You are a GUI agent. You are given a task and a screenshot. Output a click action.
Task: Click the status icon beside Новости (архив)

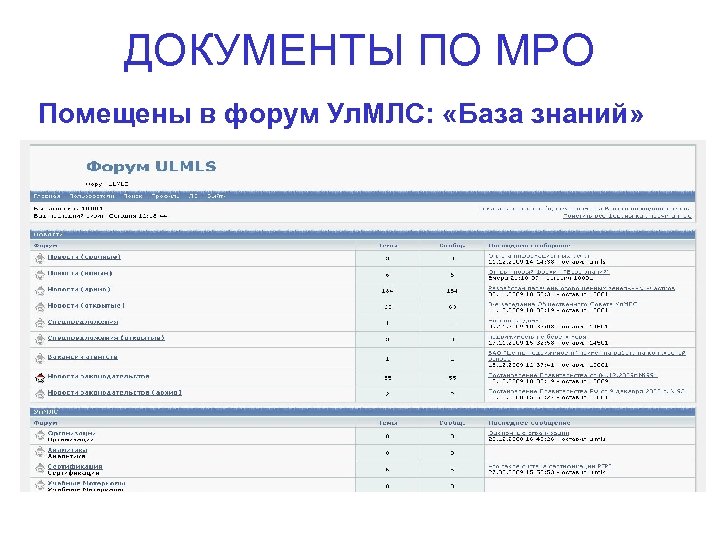pos(40,291)
